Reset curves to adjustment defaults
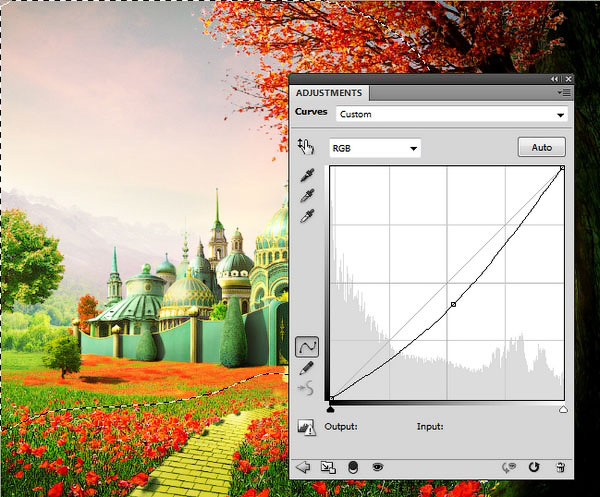600x497 pixels. 534,467
